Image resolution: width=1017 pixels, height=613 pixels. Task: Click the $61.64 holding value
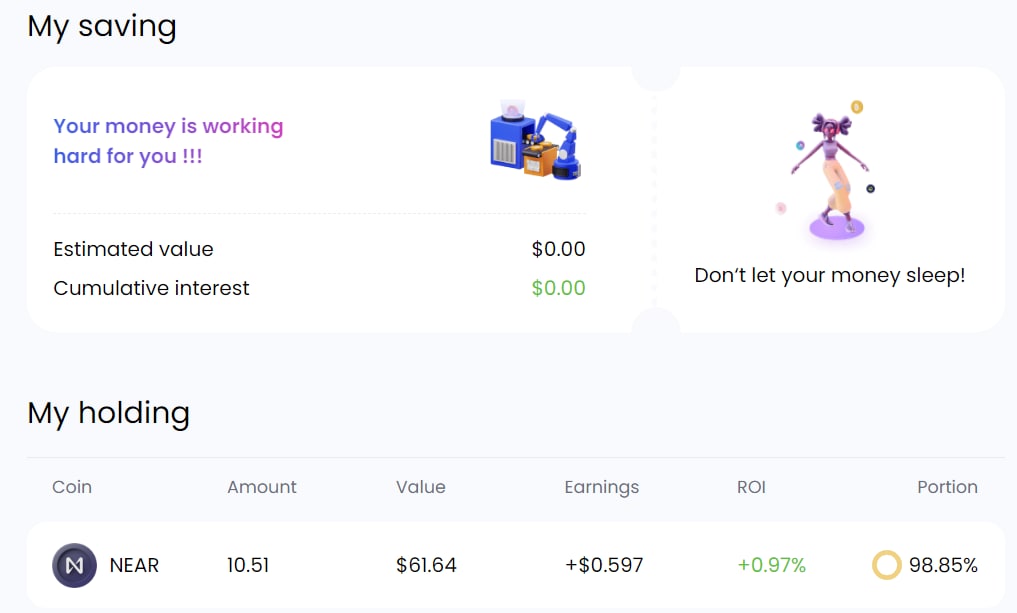[x=426, y=566]
